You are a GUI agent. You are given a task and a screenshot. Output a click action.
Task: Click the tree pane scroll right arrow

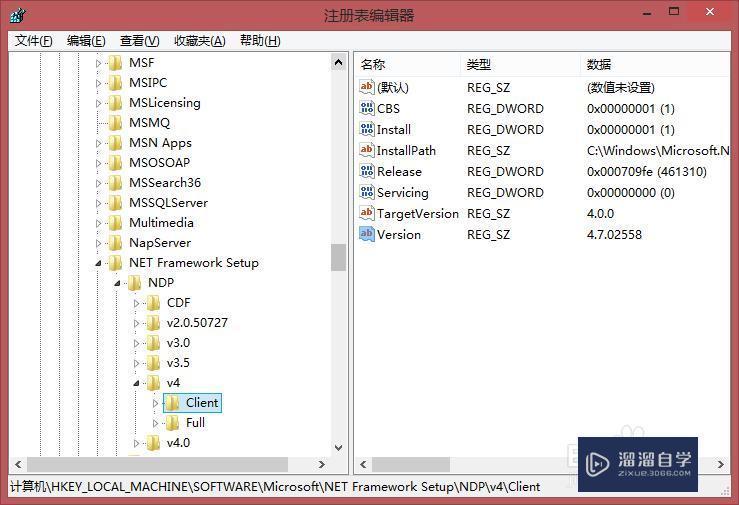click(x=322, y=464)
